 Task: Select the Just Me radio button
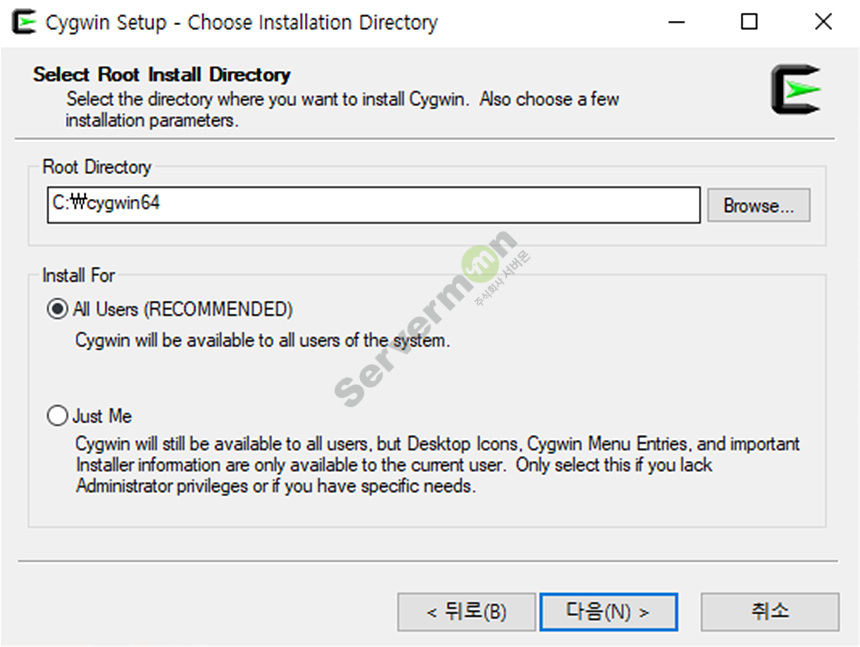[57, 416]
